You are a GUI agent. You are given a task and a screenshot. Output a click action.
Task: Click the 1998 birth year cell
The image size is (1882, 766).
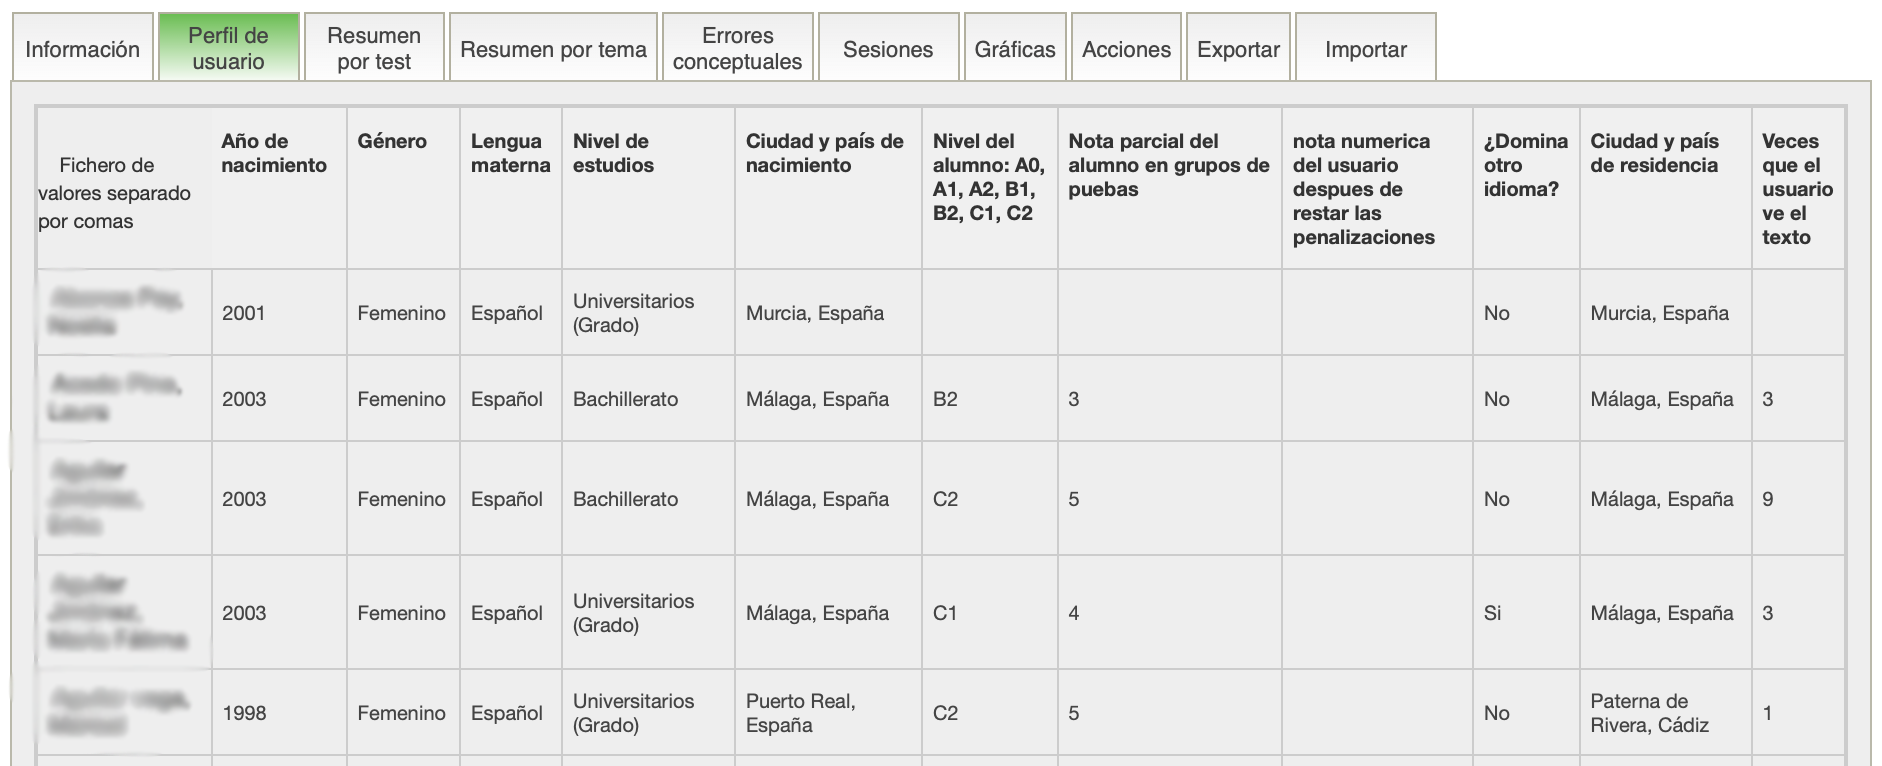pyautogui.click(x=244, y=713)
